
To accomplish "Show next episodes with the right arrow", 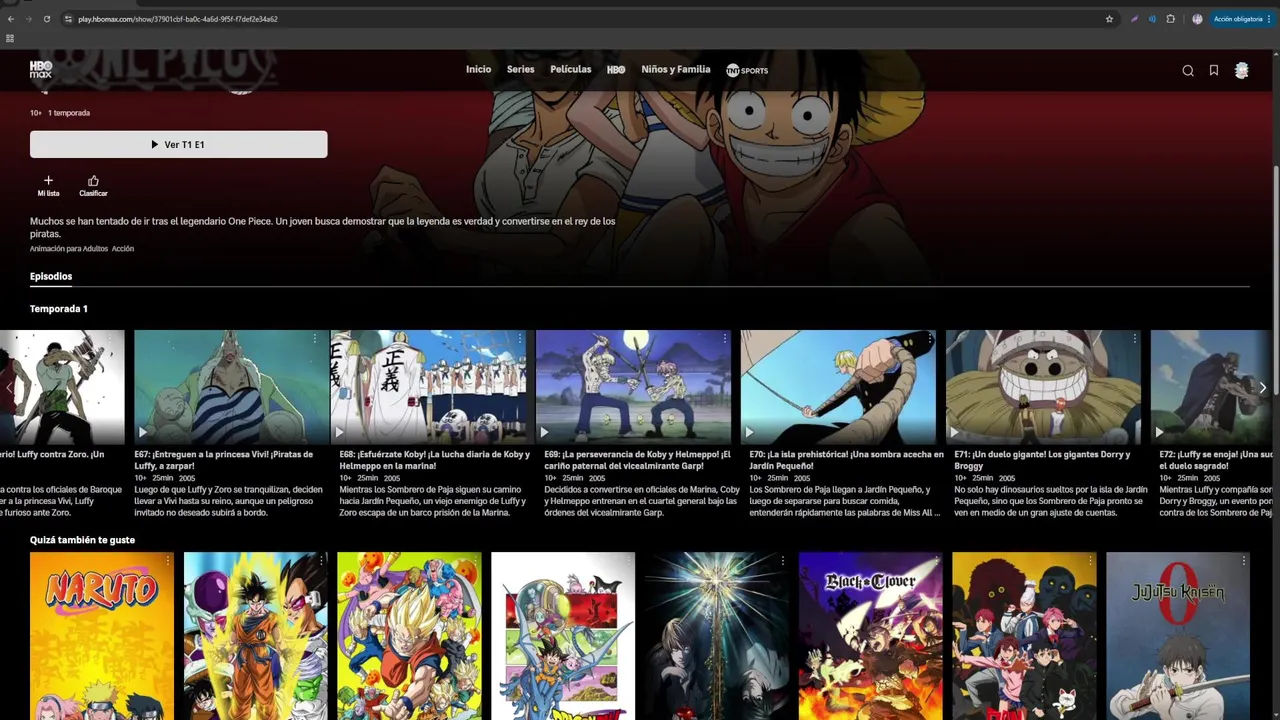I will pos(1263,387).
